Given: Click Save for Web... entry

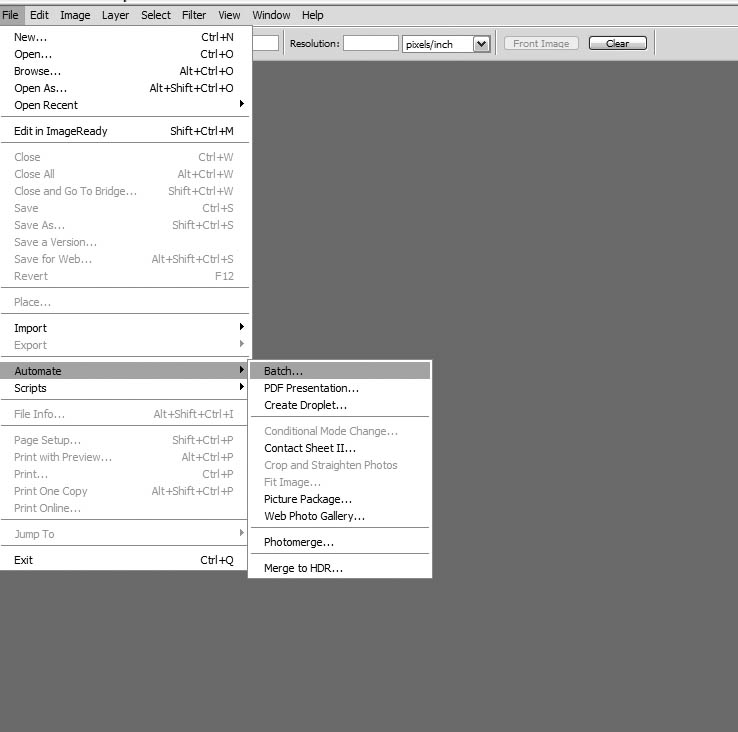Looking at the screenshot, I should 124,259.
